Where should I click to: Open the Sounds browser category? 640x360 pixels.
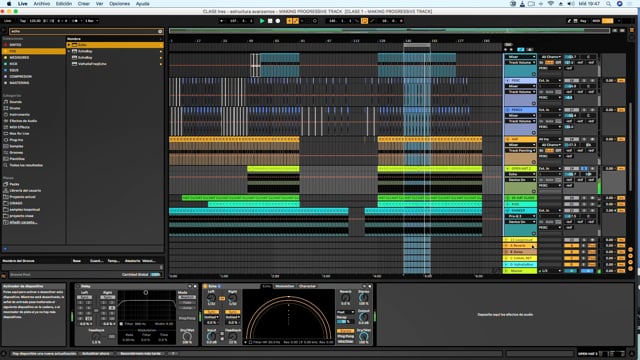point(16,102)
